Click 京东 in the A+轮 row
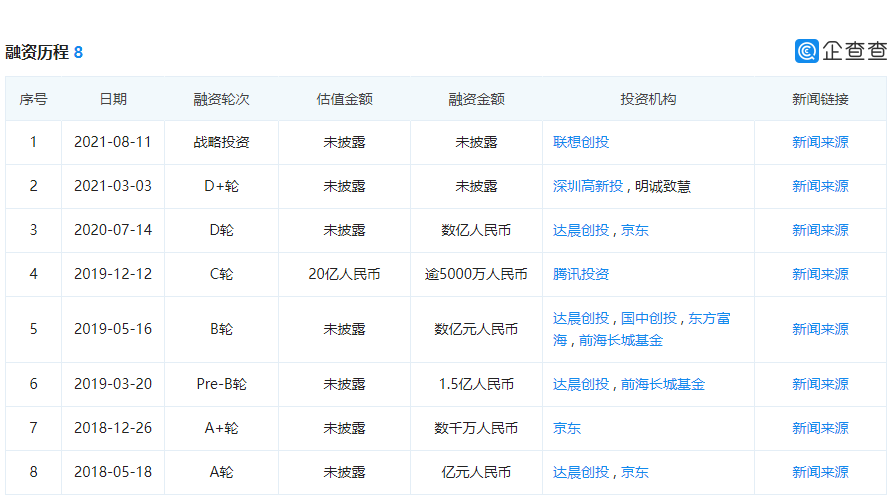This screenshot has width=893, height=499. click(567, 428)
